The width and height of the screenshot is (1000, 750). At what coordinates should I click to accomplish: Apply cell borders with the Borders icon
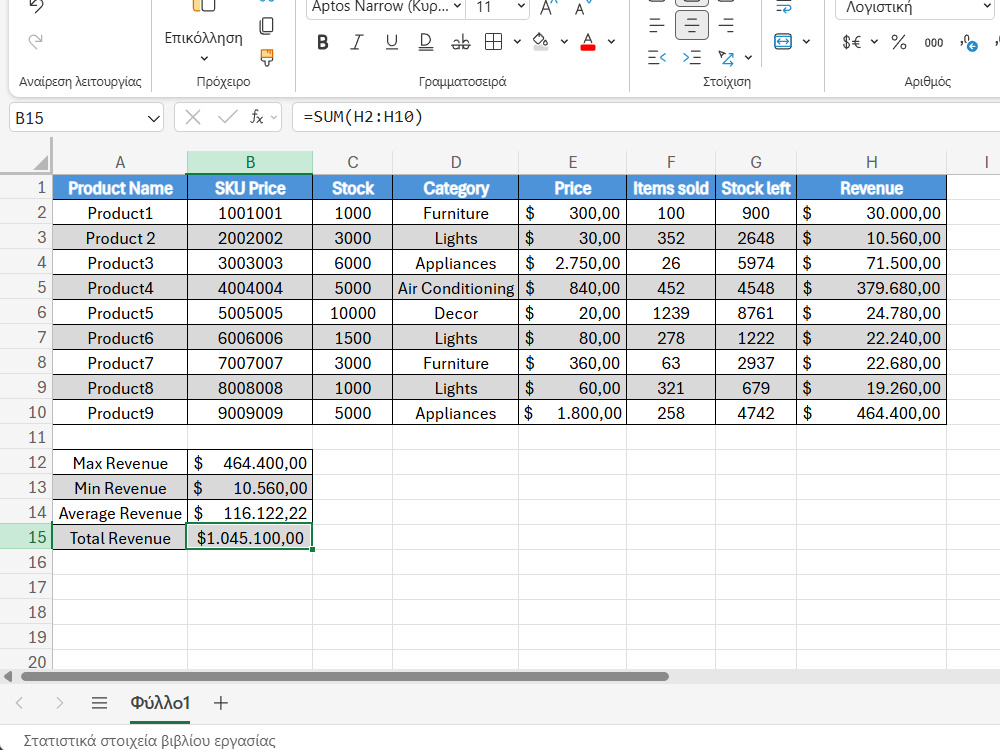494,42
